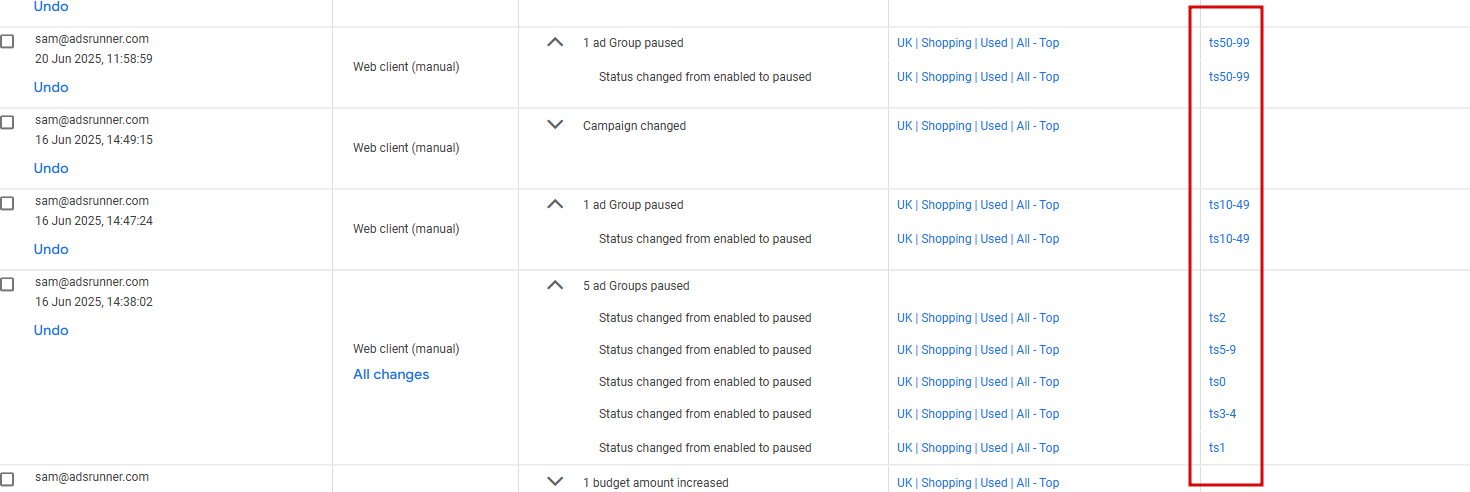This screenshot has width=1470, height=492.
Task: Expand the 1 budget amount increased entry
Action: pyautogui.click(x=555, y=482)
